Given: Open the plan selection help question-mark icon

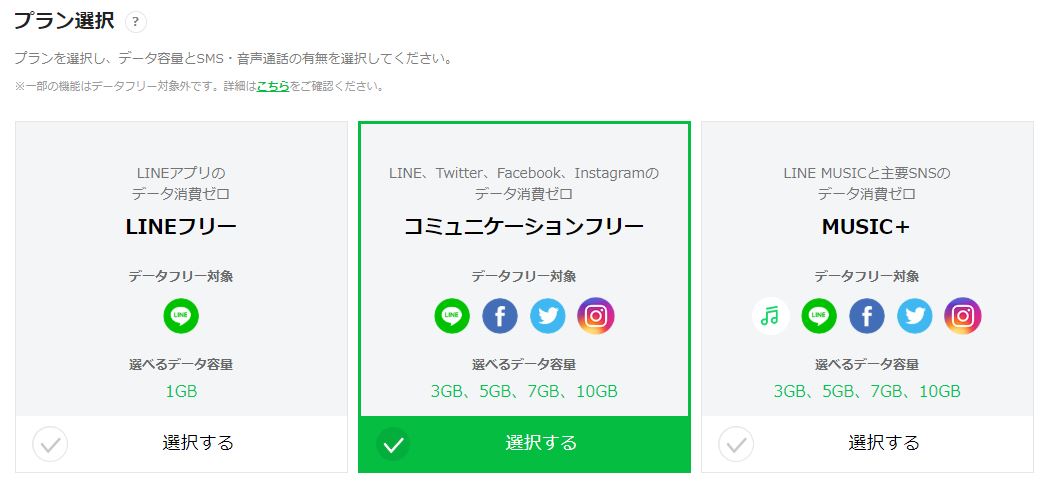Looking at the screenshot, I should pos(135,22).
